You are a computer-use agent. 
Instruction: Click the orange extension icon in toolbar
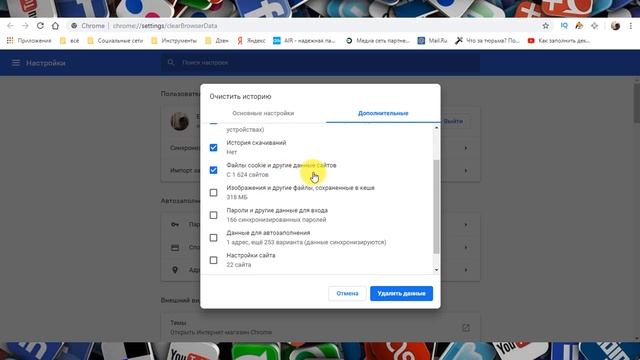click(x=579, y=26)
